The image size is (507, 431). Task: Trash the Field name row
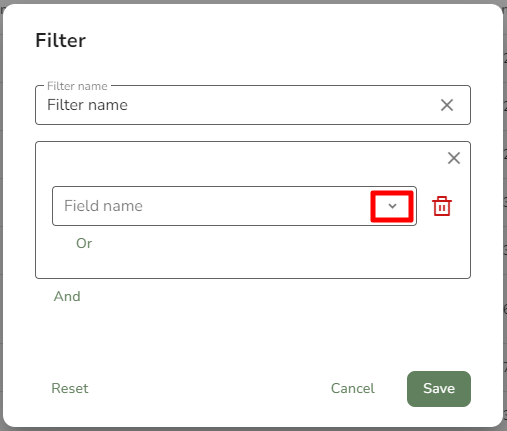[442, 206]
